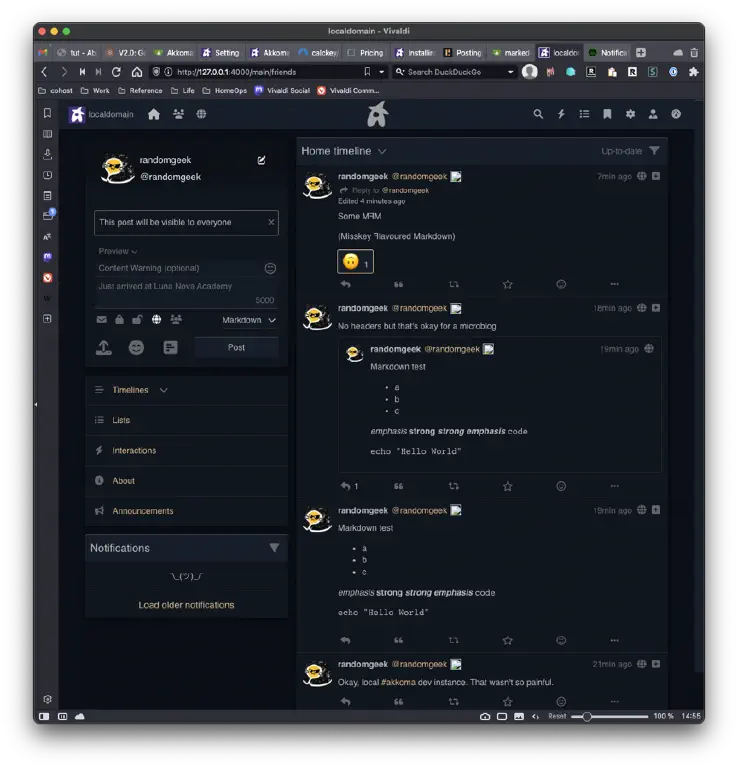
Task: Repeat the 'No headers' post
Action: (454, 486)
